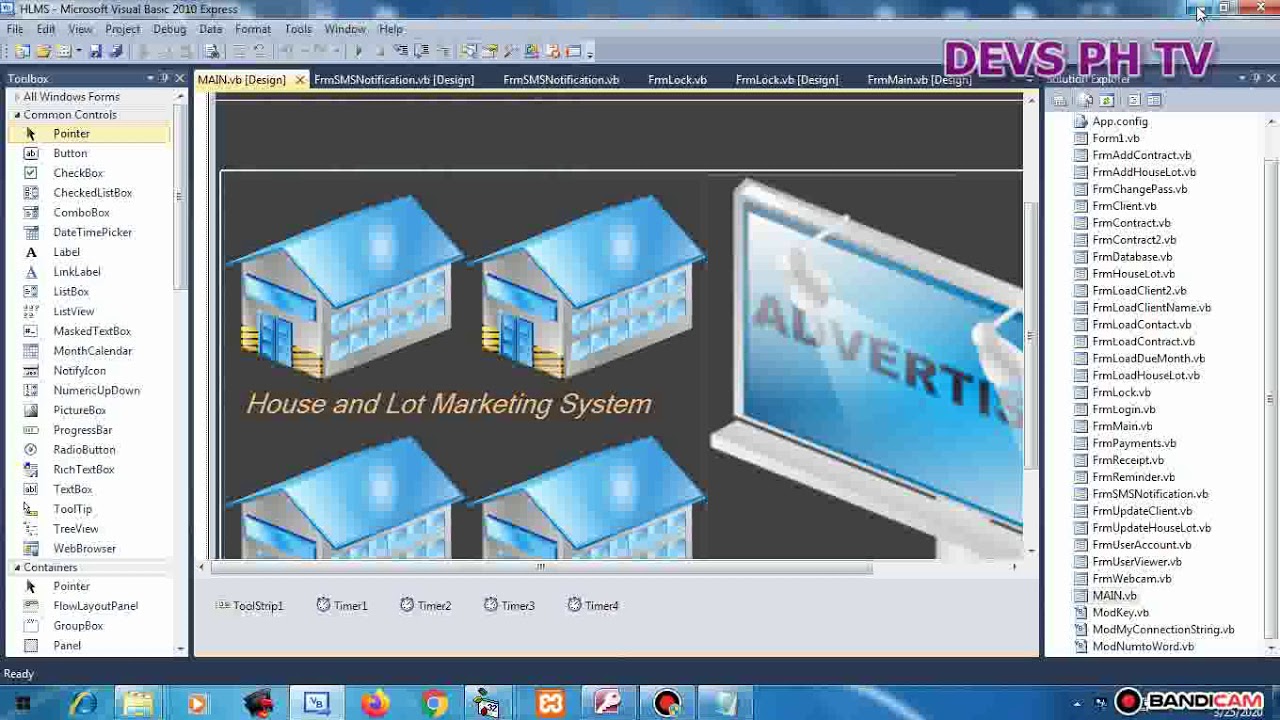This screenshot has width=1280, height=720.
Task: Choose the ProgressBar toolbox control
Action: point(82,430)
